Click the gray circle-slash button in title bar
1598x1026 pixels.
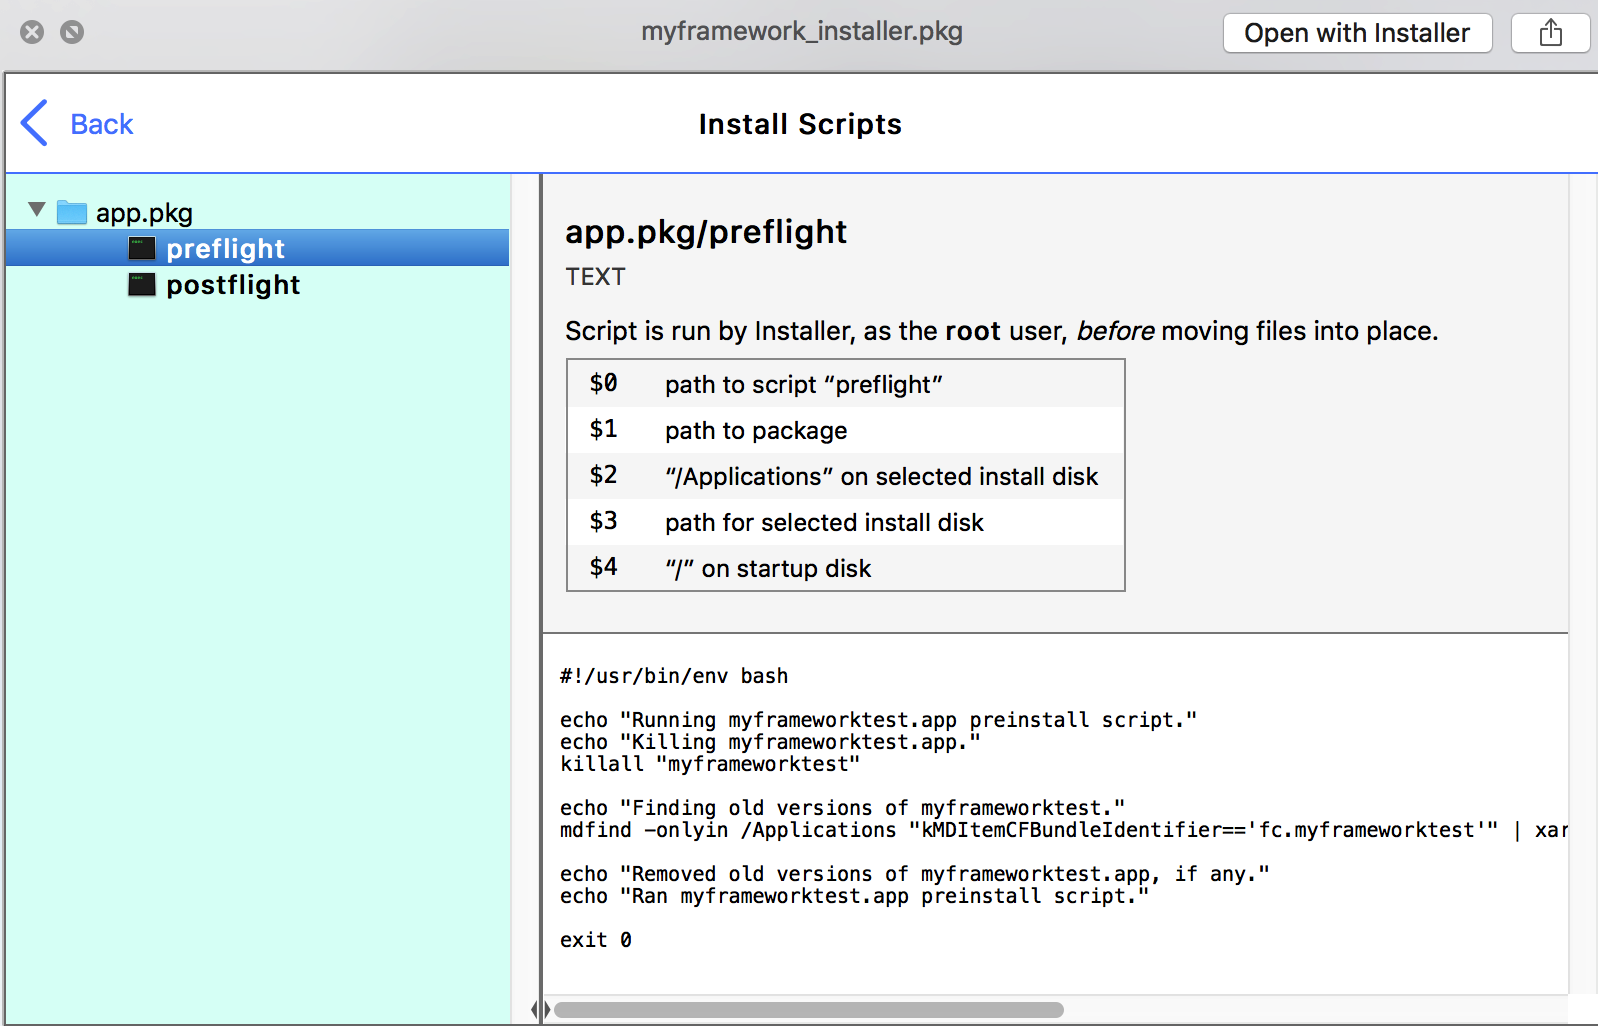tap(72, 32)
